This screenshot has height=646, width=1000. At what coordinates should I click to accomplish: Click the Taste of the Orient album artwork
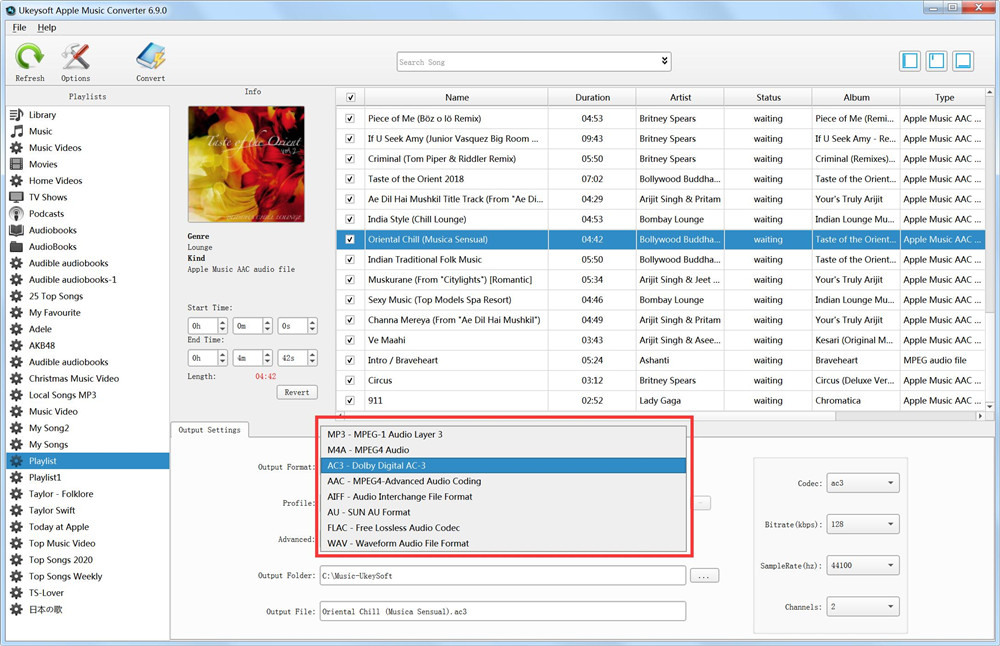tap(246, 164)
